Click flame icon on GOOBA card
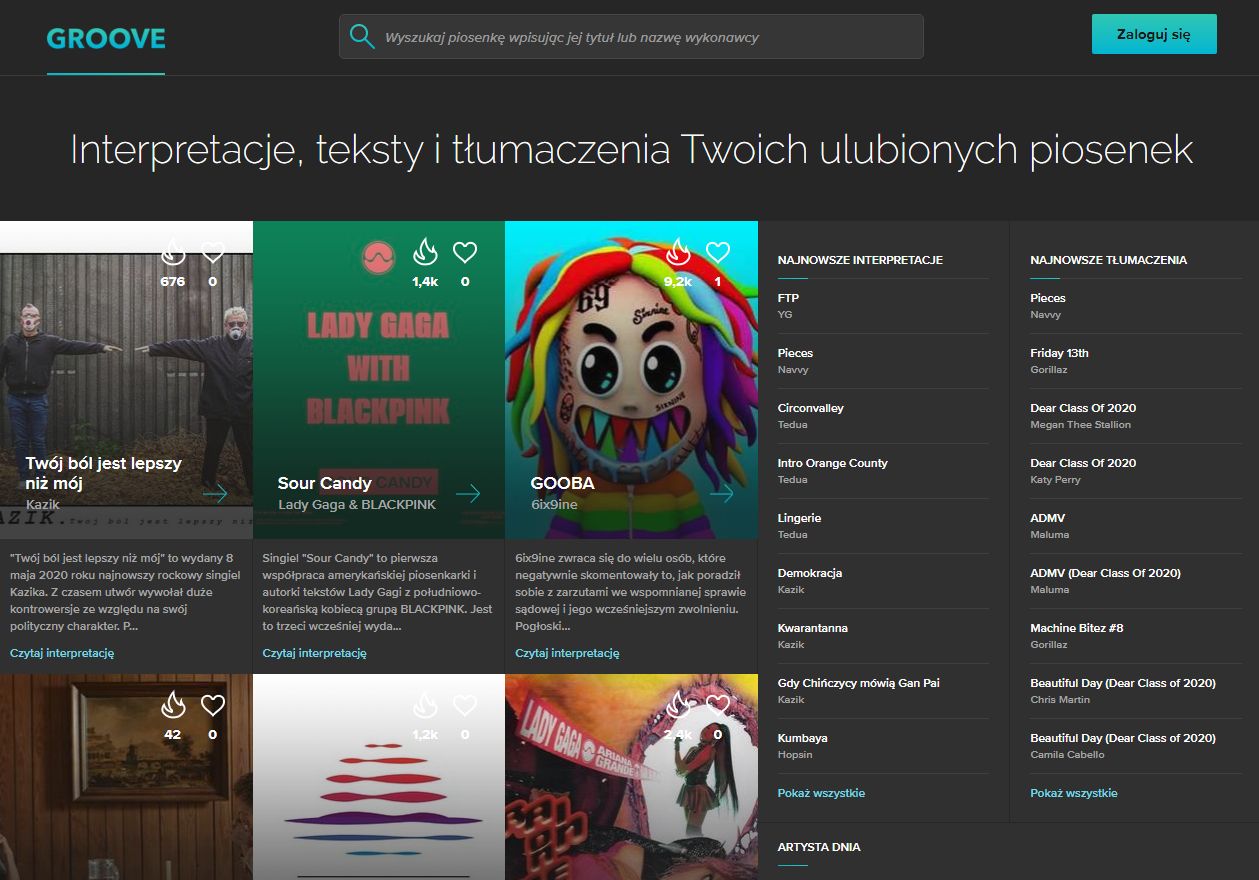 click(678, 252)
